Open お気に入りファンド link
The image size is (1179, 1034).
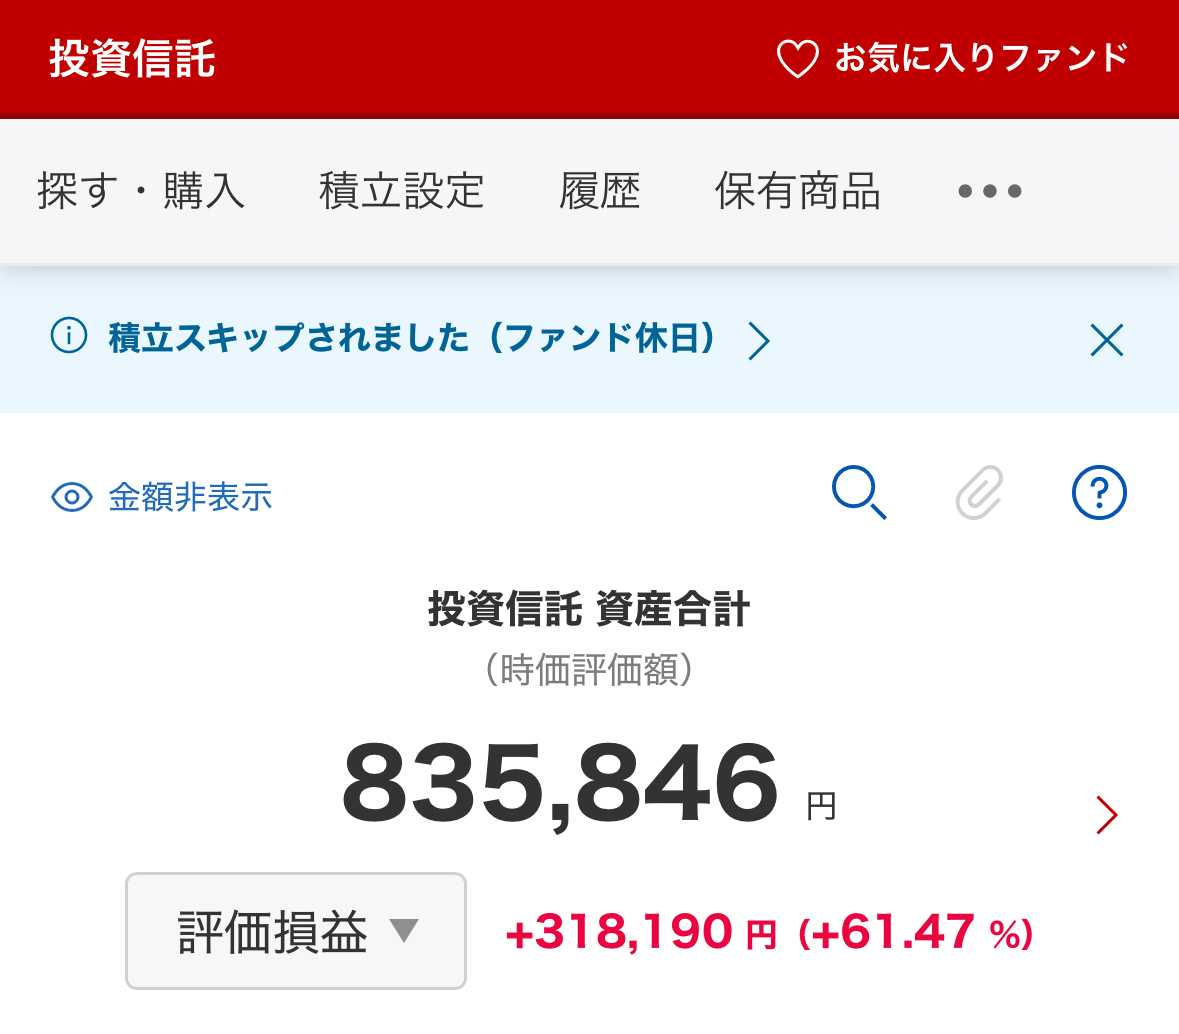pos(981,59)
